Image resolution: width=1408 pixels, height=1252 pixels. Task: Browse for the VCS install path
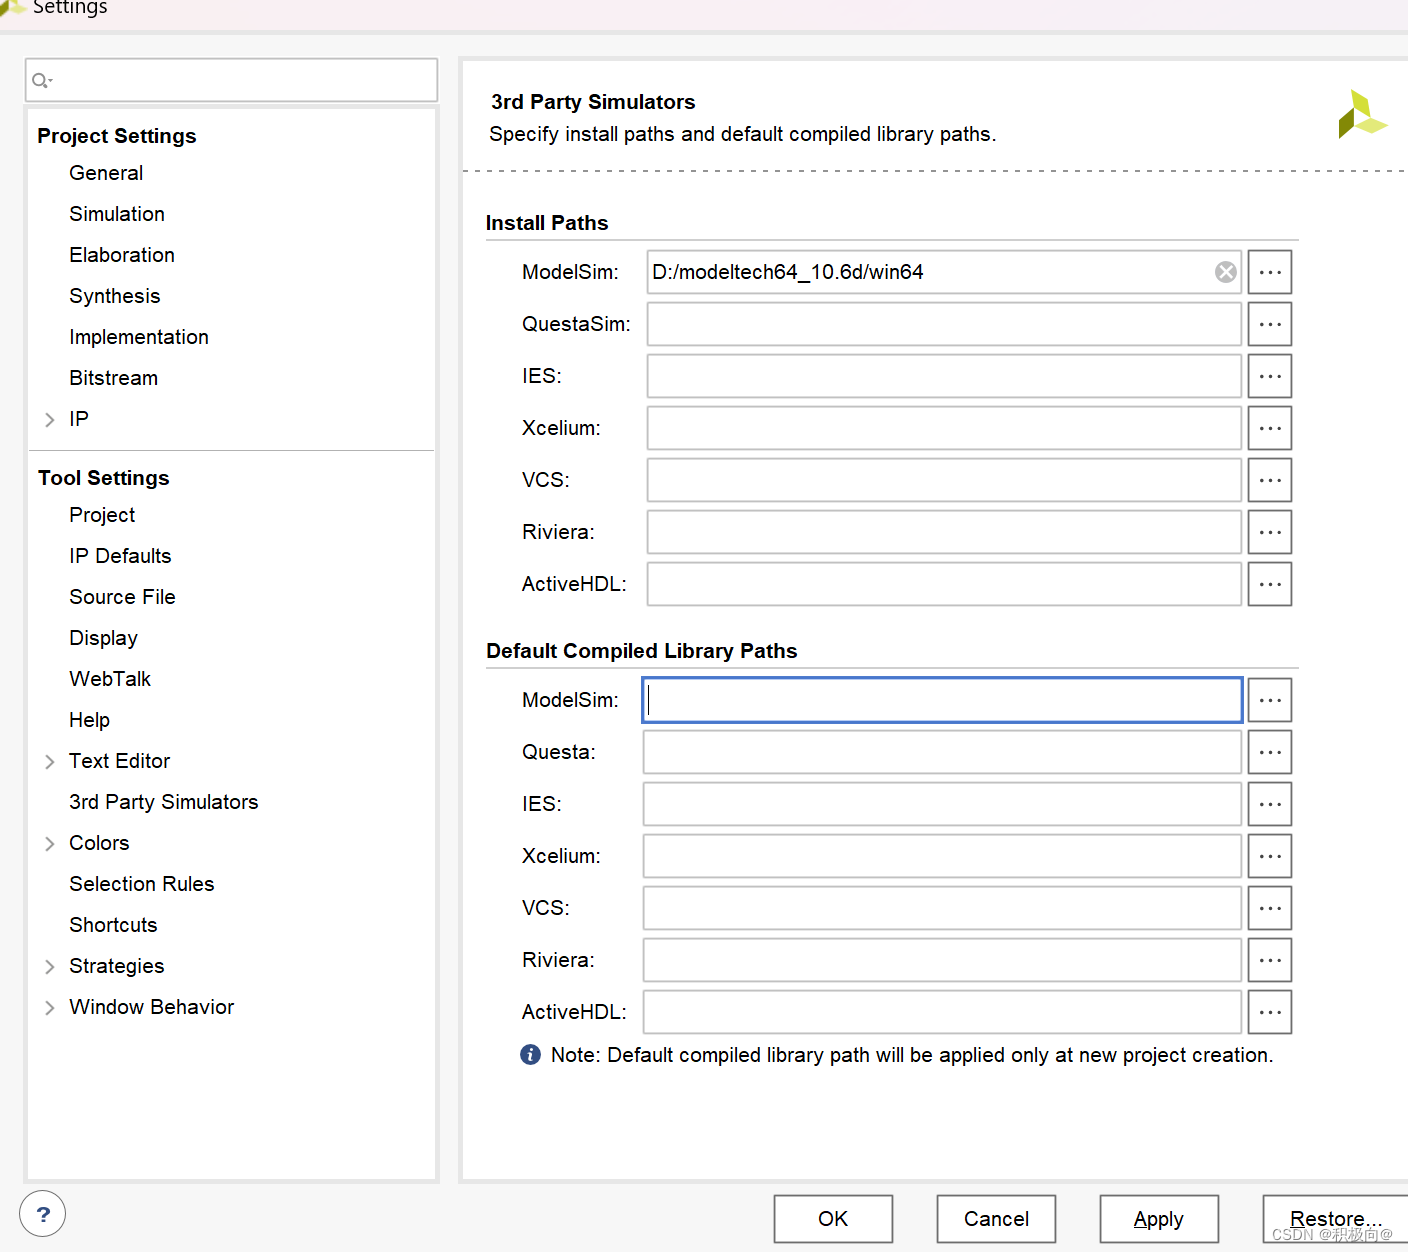[1269, 480]
